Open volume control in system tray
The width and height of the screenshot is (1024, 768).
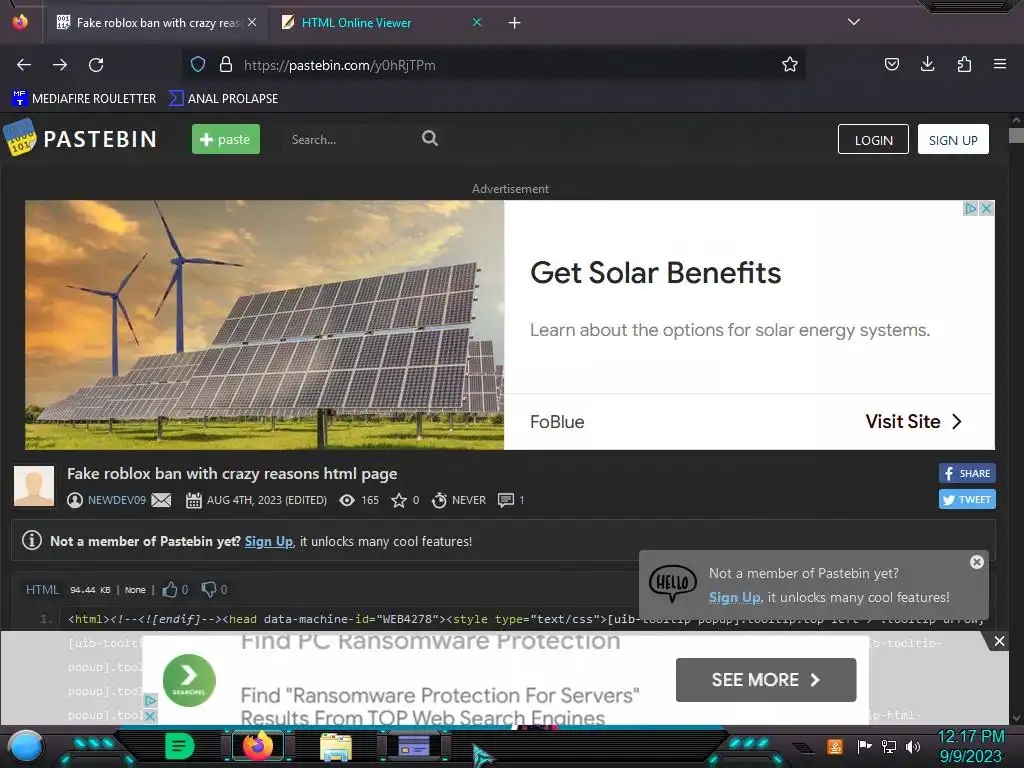[912, 746]
